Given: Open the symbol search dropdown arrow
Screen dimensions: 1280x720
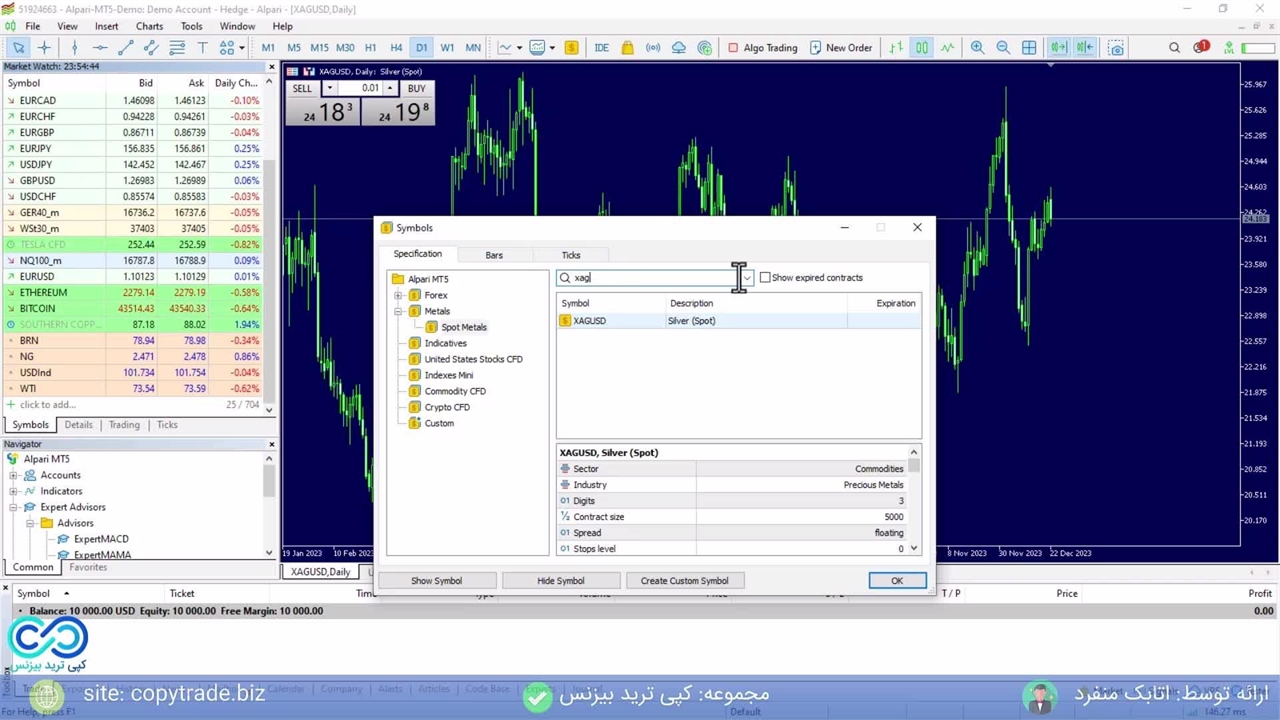Looking at the screenshot, I should coord(746,278).
